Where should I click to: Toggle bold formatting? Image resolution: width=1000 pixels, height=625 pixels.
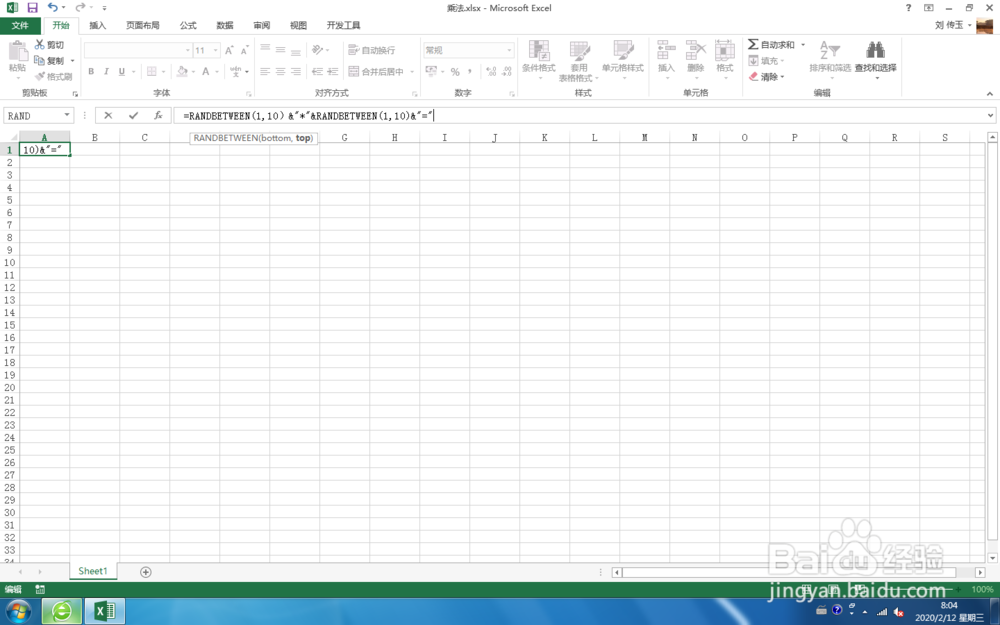pos(91,71)
